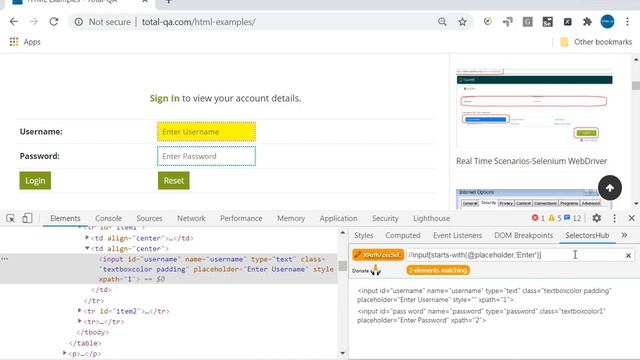
Task: Click the Enter Username field
Action: (x=207, y=131)
